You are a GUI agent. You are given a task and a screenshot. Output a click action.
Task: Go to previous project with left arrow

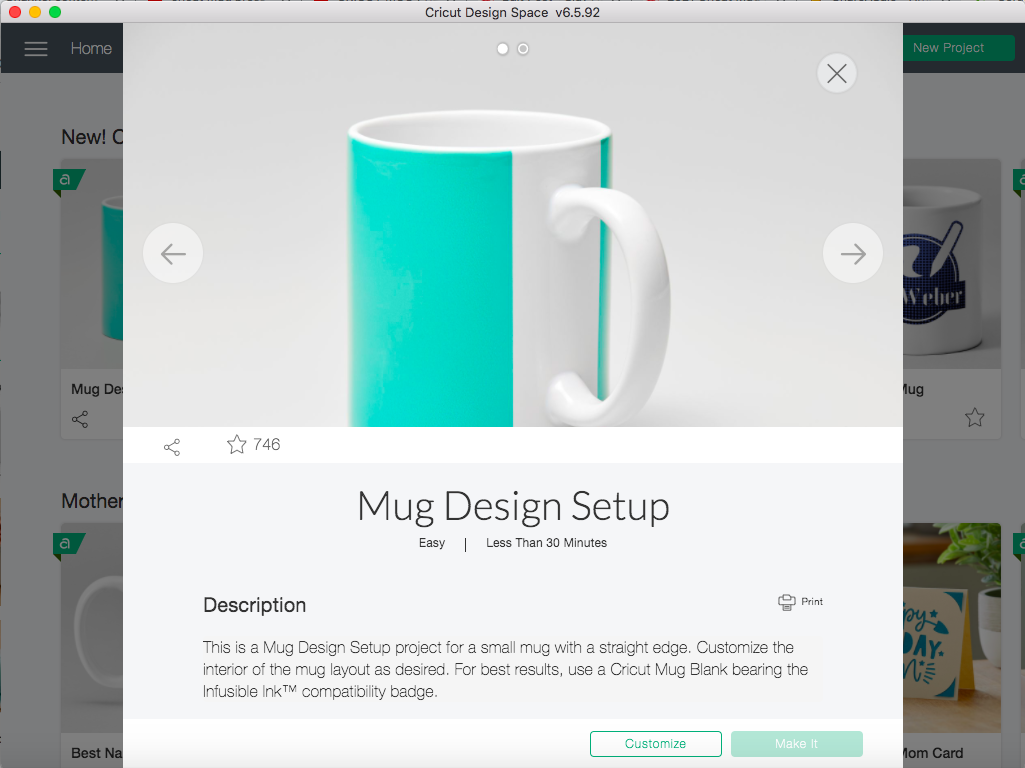(x=173, y=254)
